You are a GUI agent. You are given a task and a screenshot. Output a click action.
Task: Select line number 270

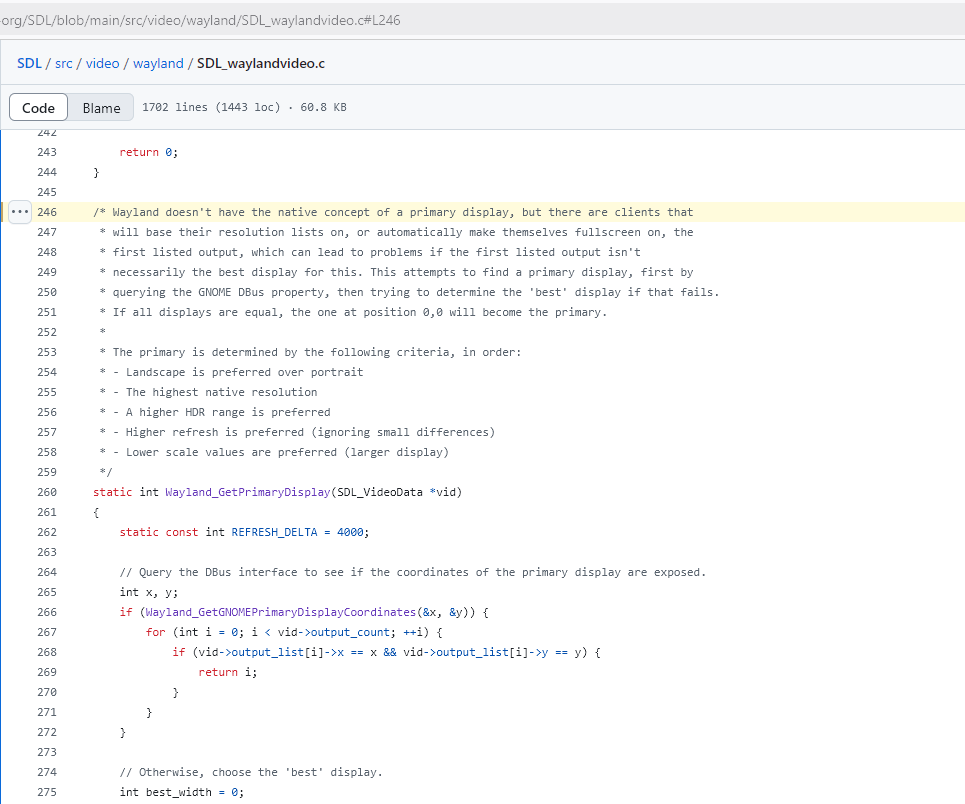coord(47,693)
